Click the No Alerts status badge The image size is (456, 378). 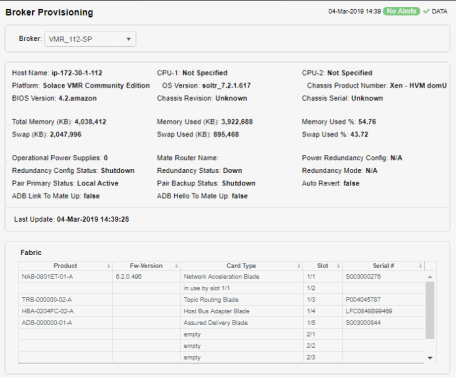401,11
